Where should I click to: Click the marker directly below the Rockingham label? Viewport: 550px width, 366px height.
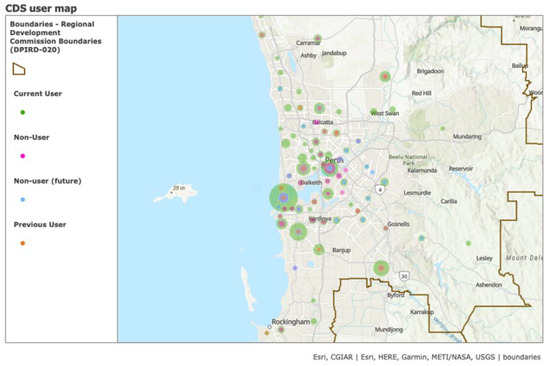[281, 330]
